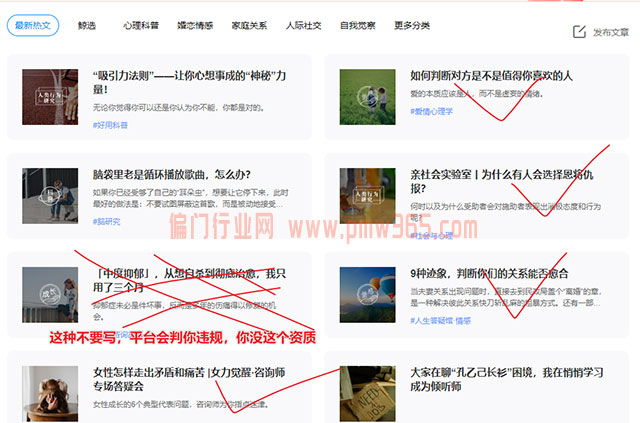Viewport: 640px width, 423px height.
Task: Open thumbnail of 亲社会实验室 article
Action: [367, 196]
